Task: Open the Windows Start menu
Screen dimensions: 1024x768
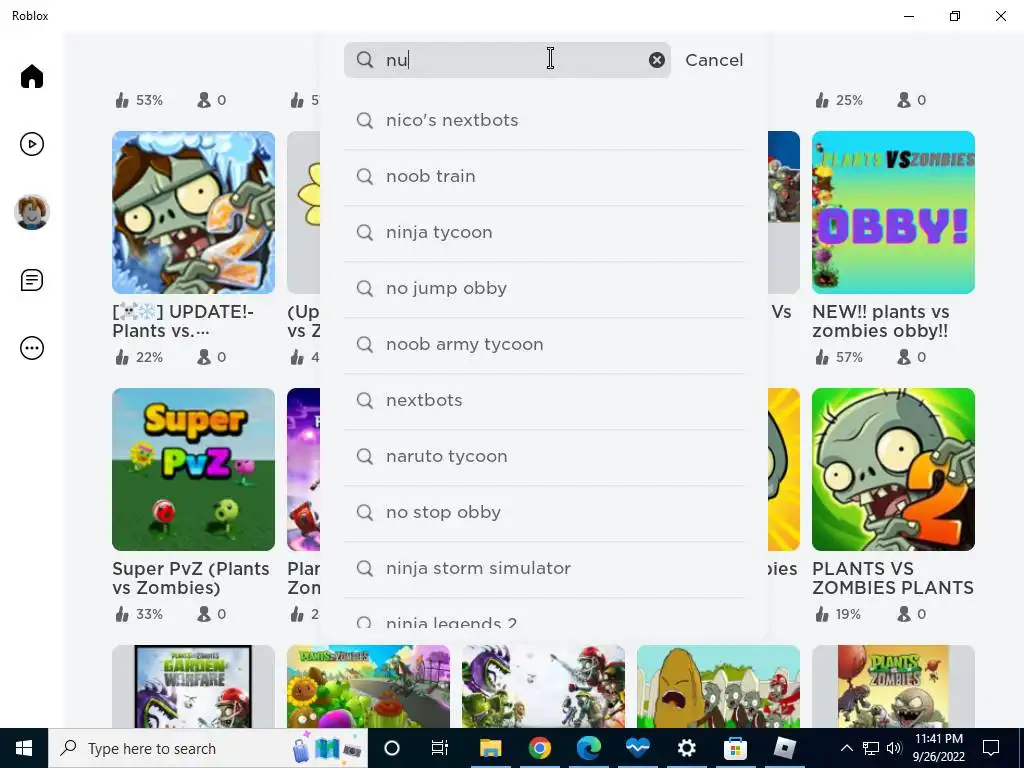Action: [x=24, y=748]
